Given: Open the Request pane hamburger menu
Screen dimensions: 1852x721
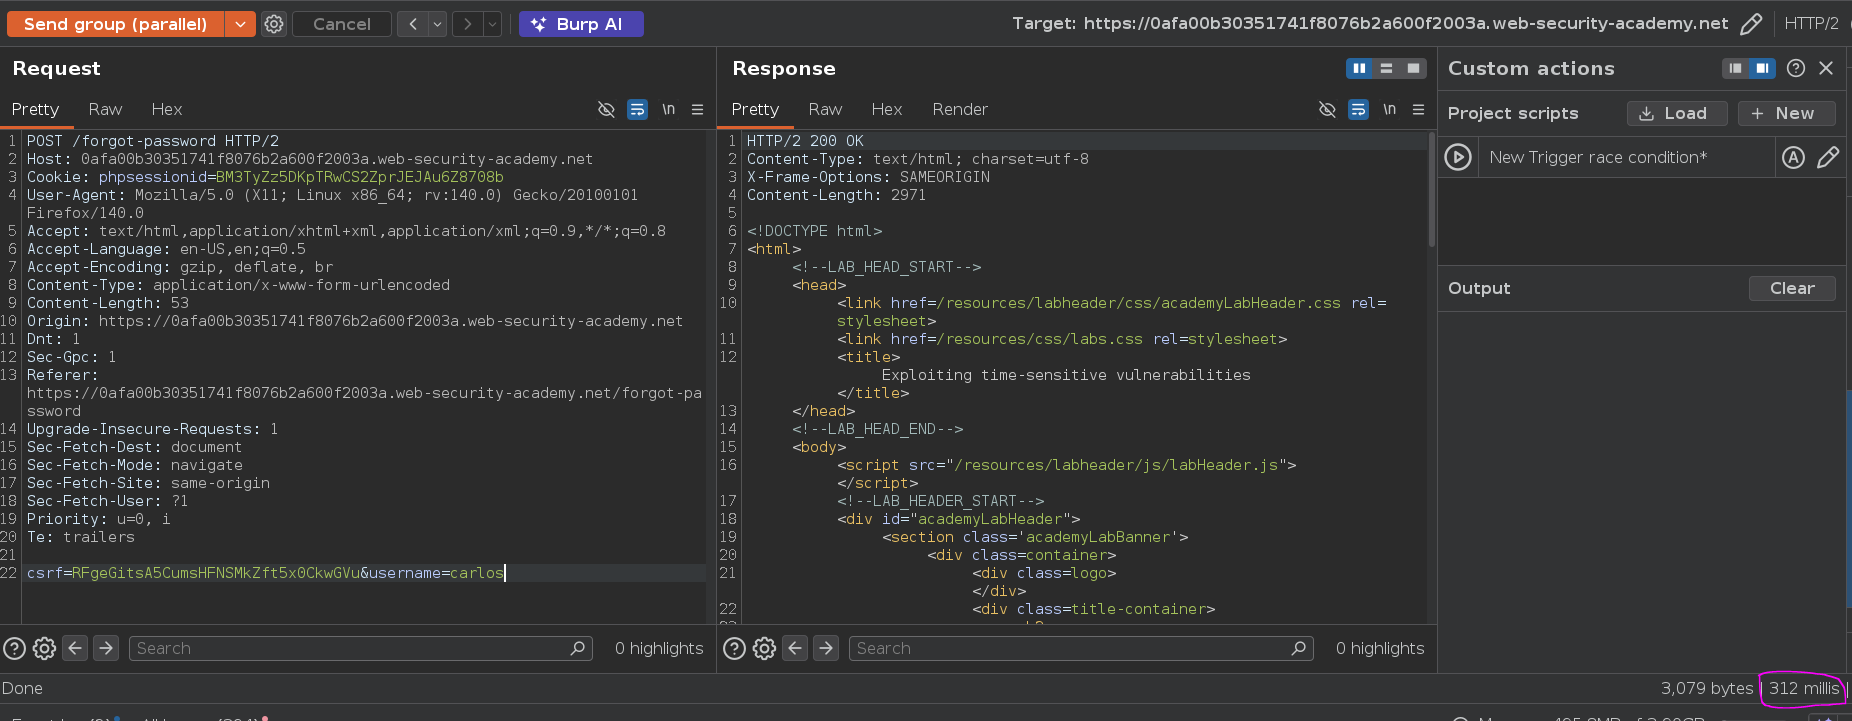Looking at the screenshot, I should (698, 109).
